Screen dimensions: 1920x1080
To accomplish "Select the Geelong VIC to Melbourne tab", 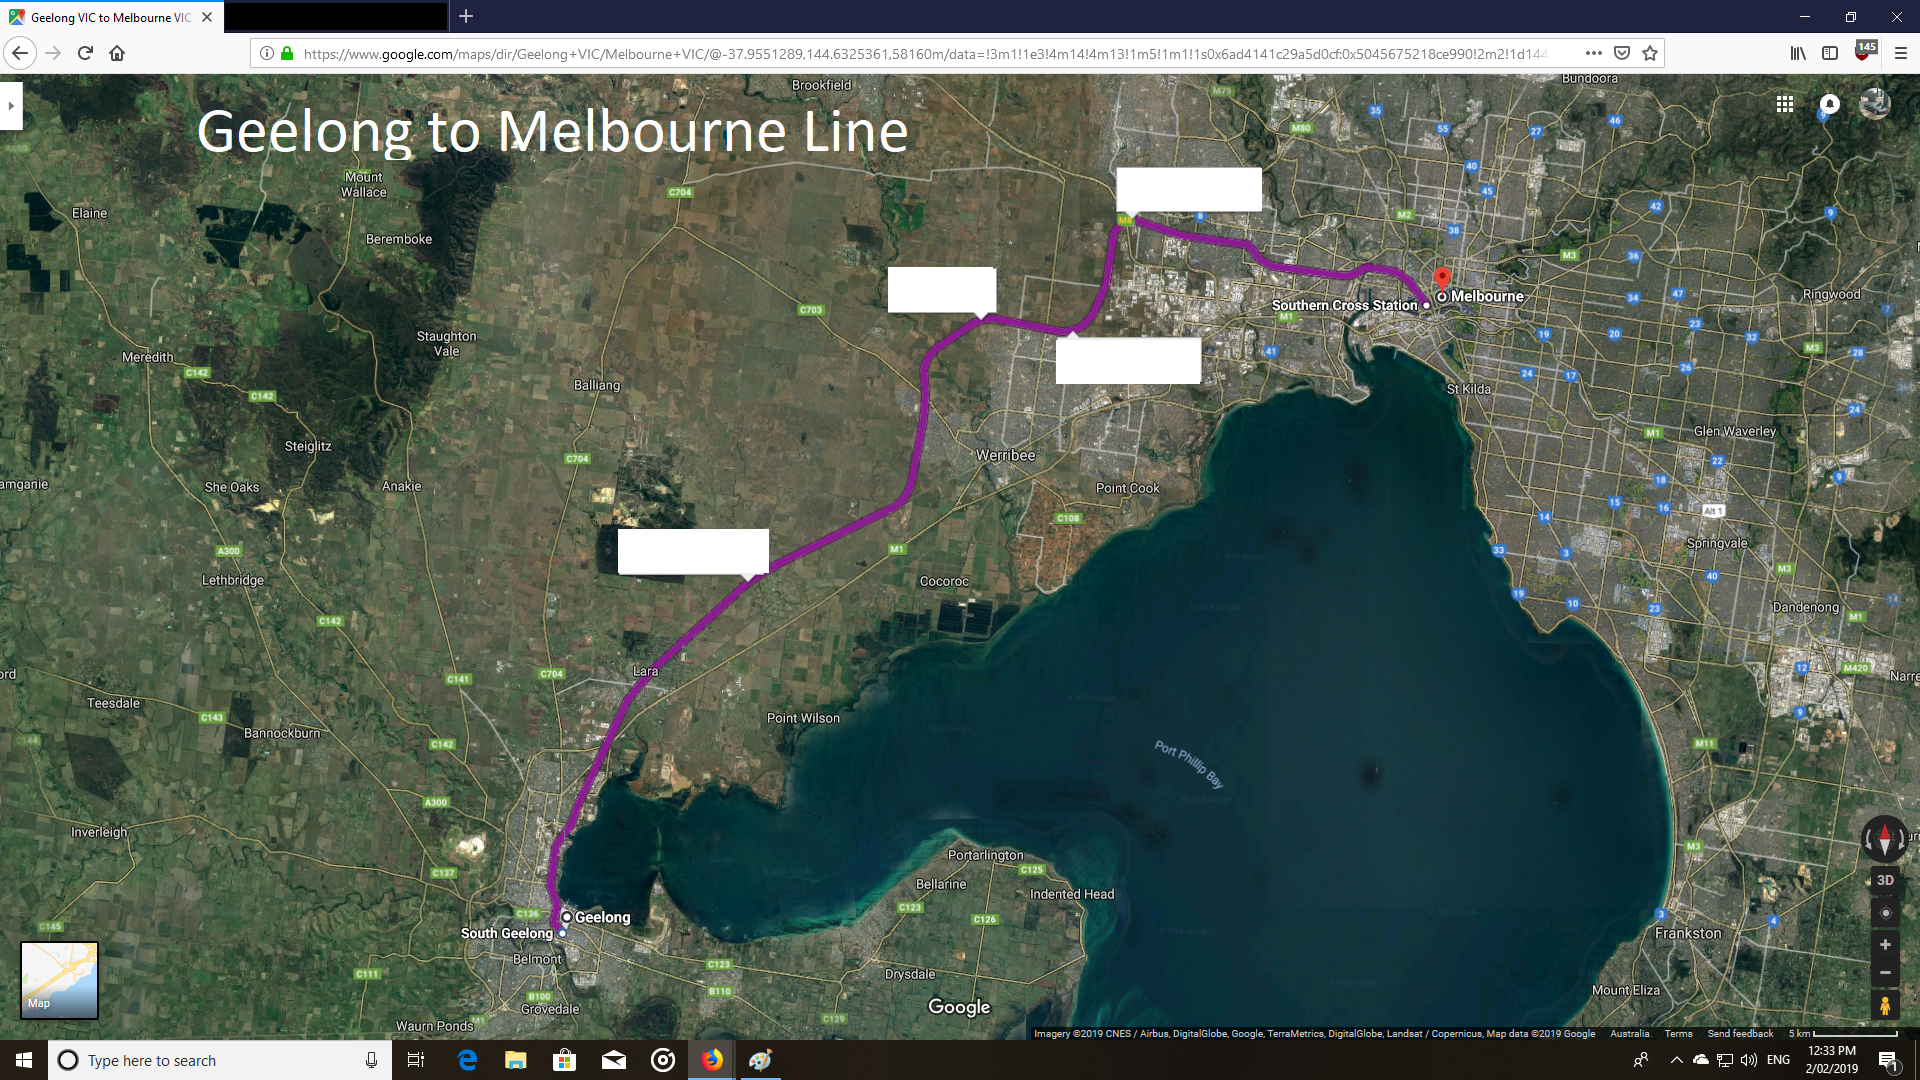I will click(x=110, y=17).
